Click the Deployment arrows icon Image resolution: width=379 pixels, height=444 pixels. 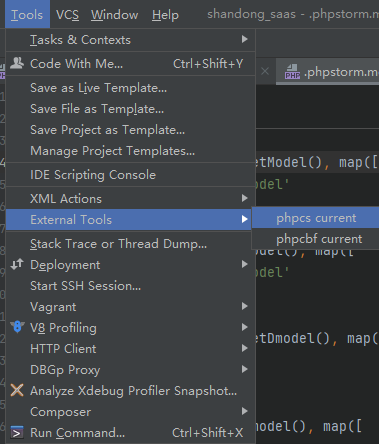point(17,264)
